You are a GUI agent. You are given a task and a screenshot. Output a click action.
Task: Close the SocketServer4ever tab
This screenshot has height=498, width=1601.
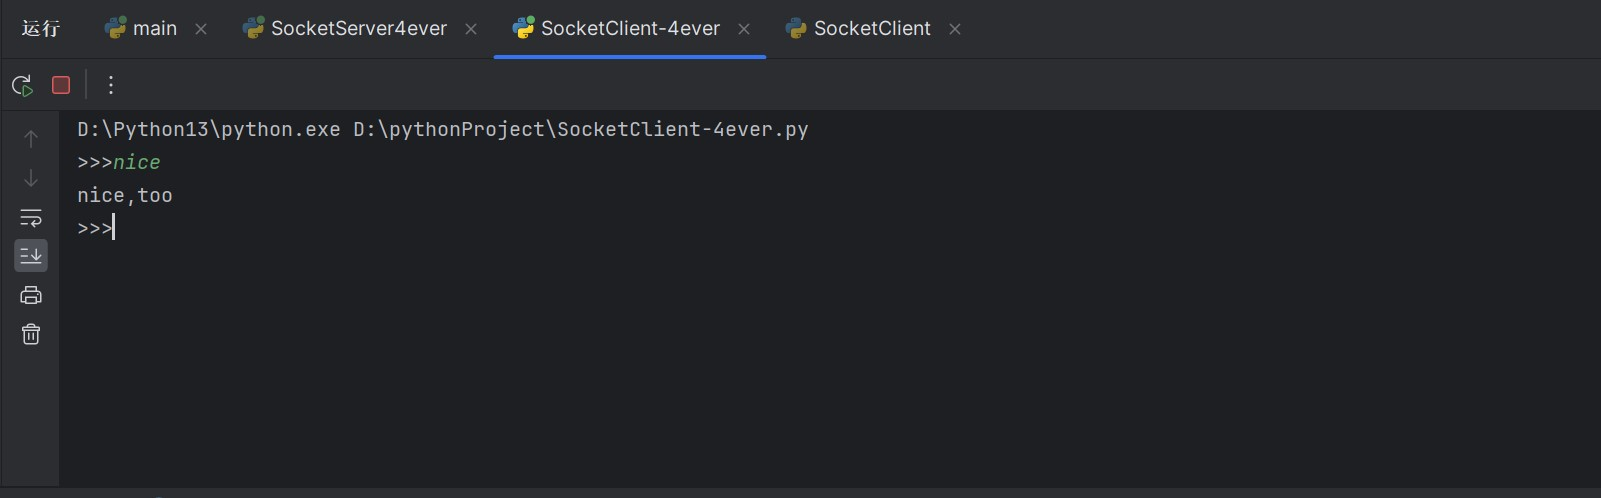[x=471, y=29]
